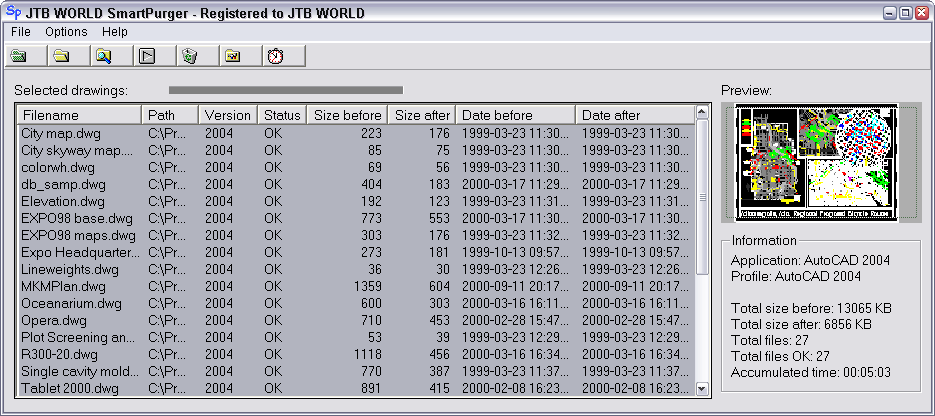The width and height of the screenshot is (935, 416).
Task: Click the recycle bin toolbar icon
Action: 190,56
